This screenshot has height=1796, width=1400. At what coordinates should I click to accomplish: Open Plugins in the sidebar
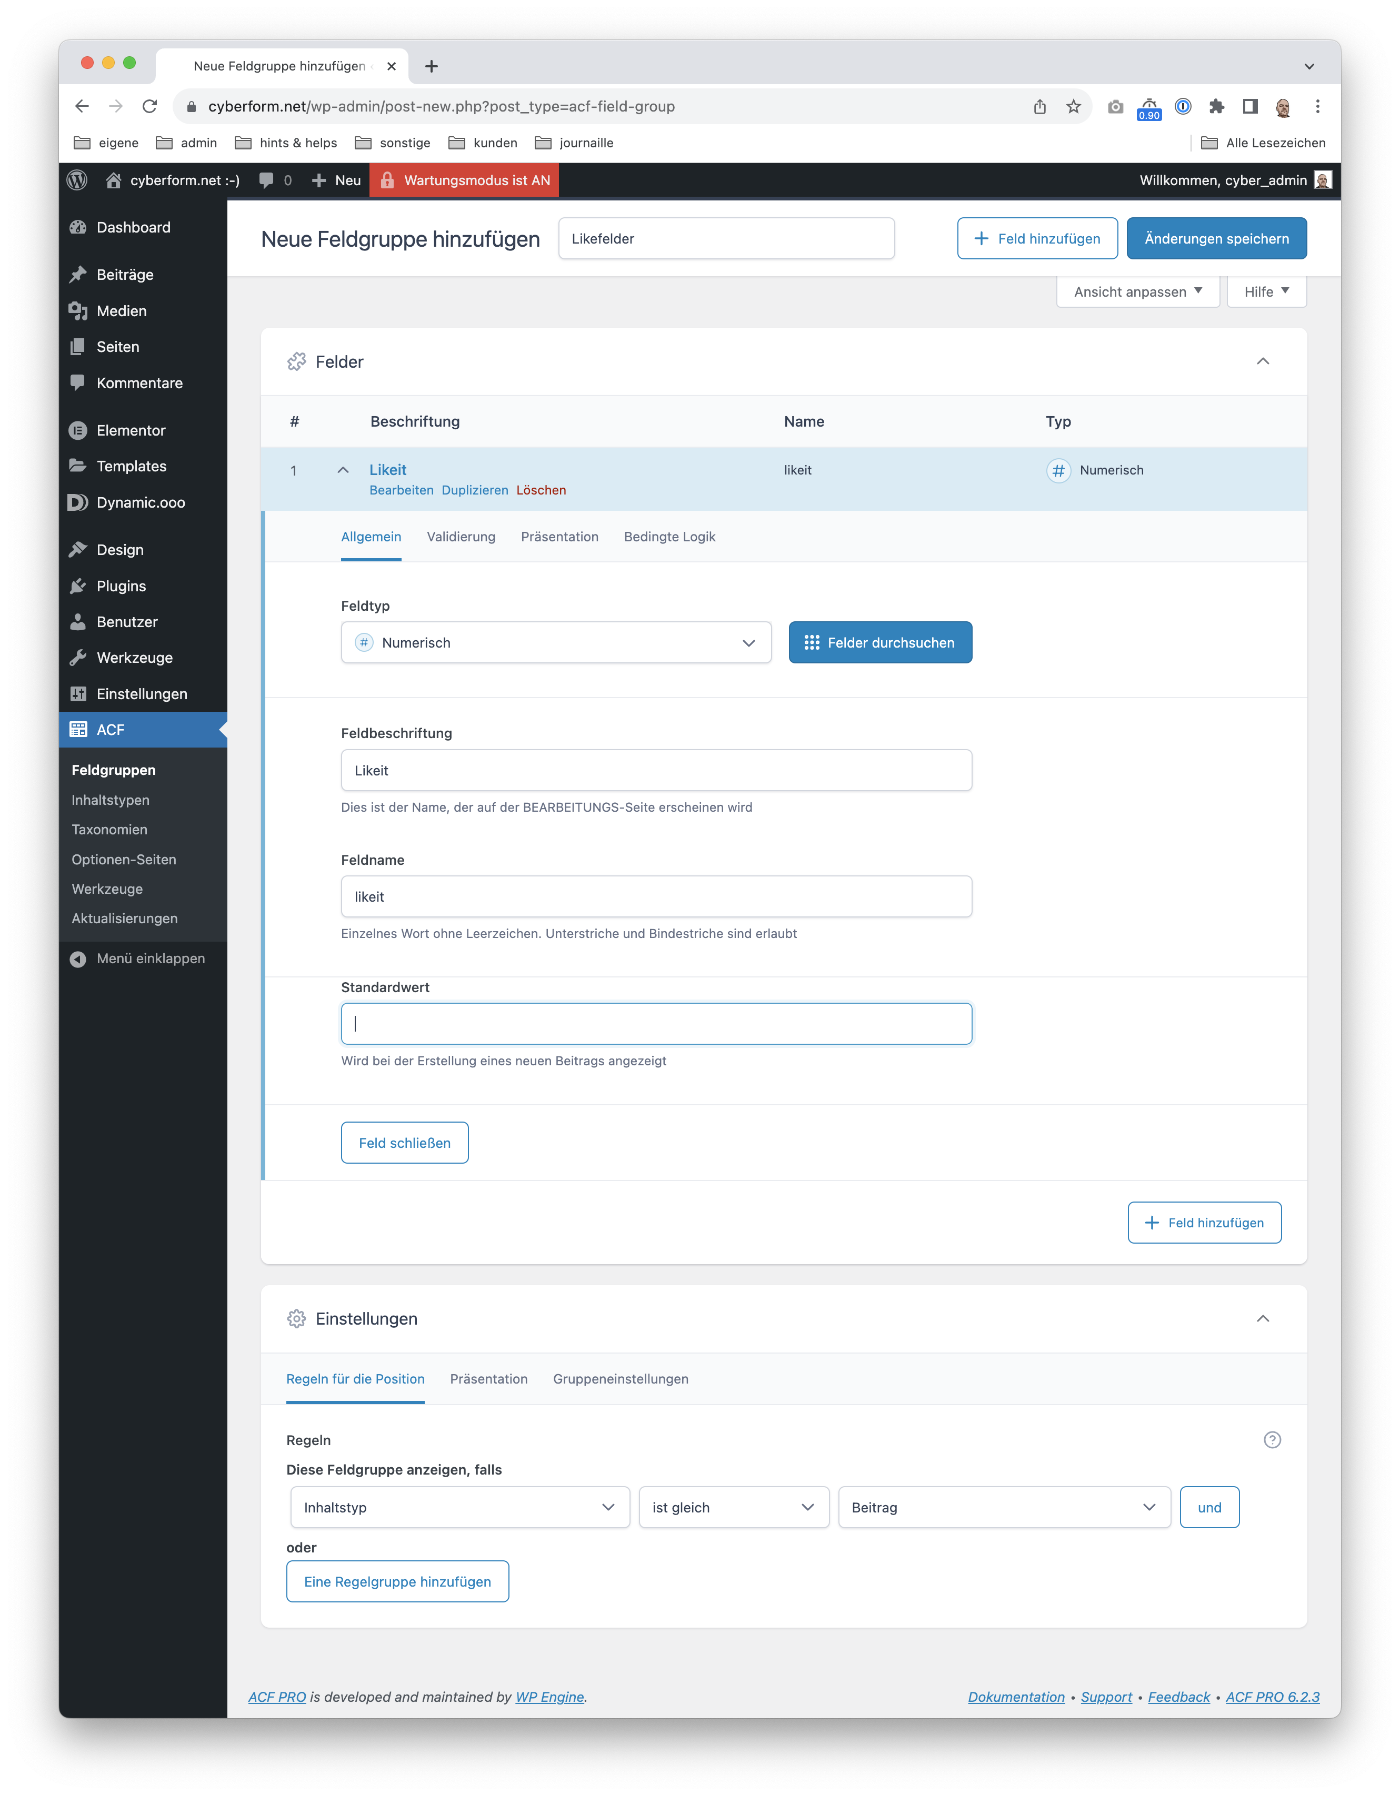(x=143, y=586)
